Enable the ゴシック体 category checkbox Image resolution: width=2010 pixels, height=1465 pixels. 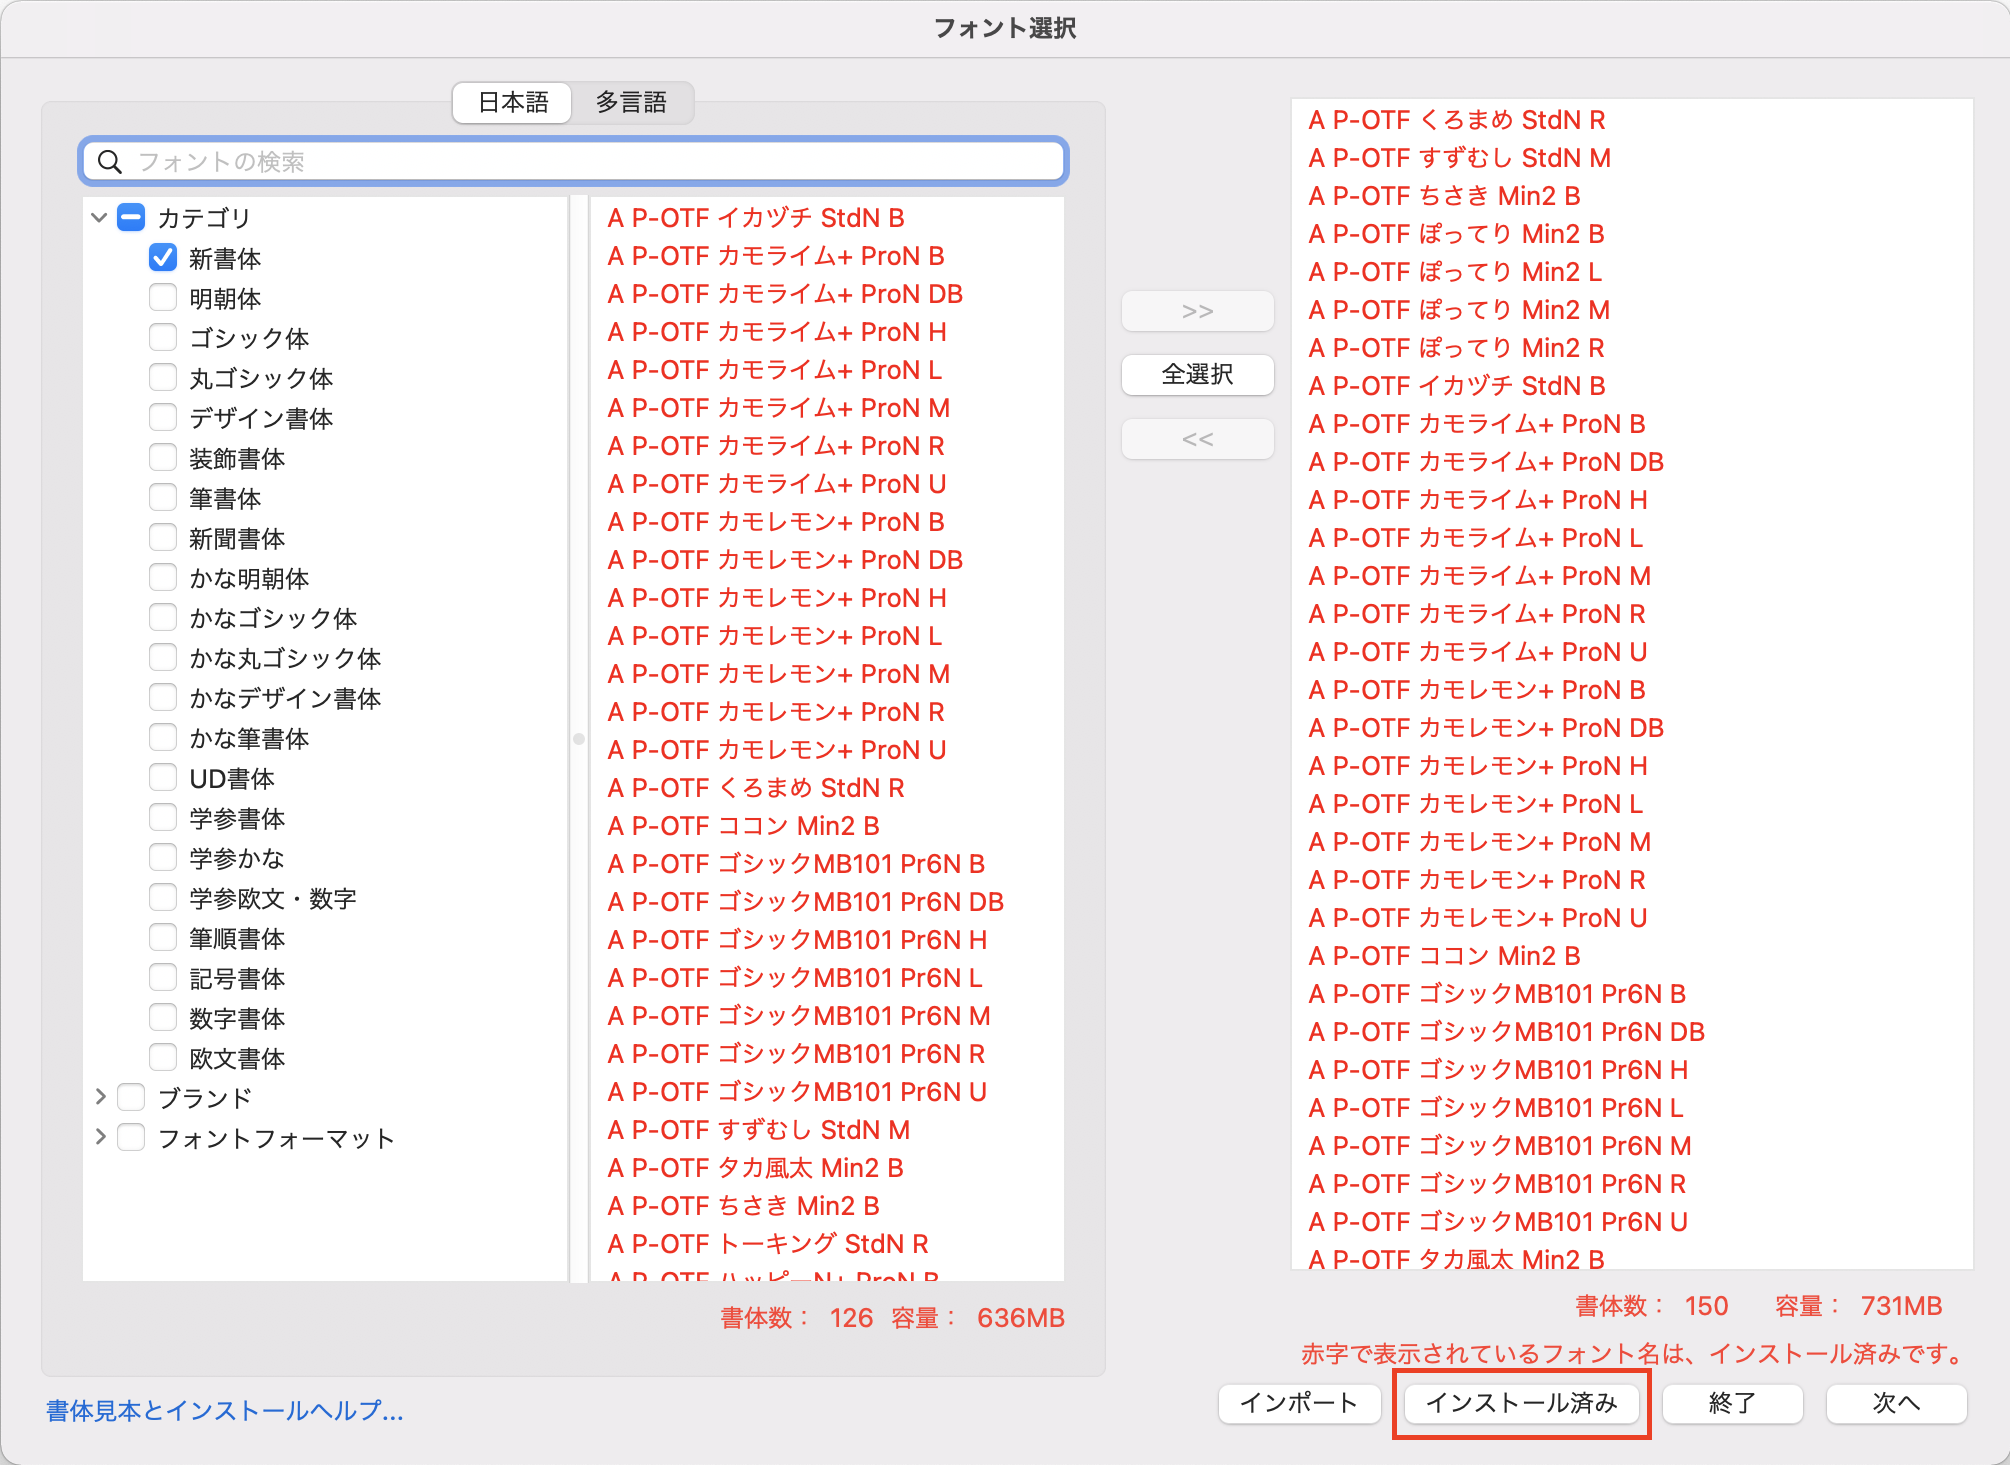coord(165,339)
